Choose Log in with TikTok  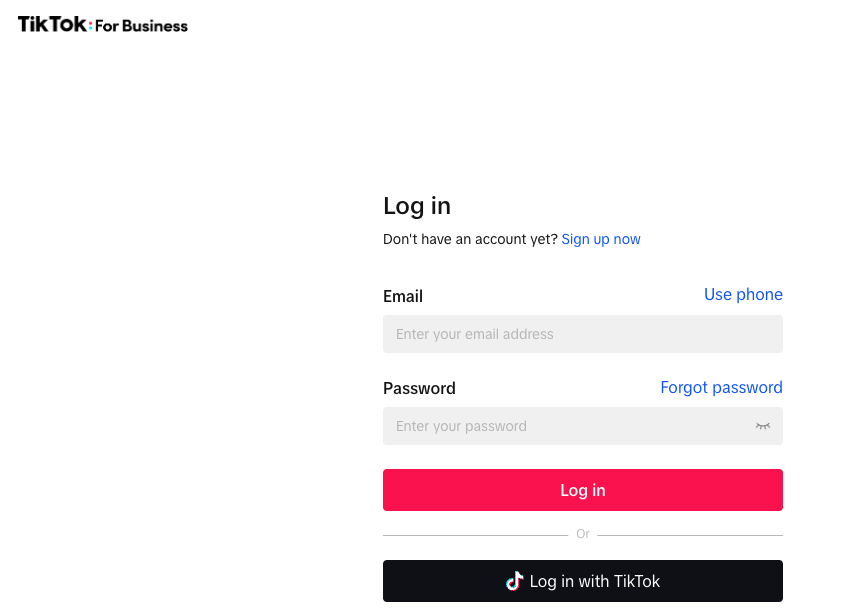pyautogui.click(x=582, y=581)
